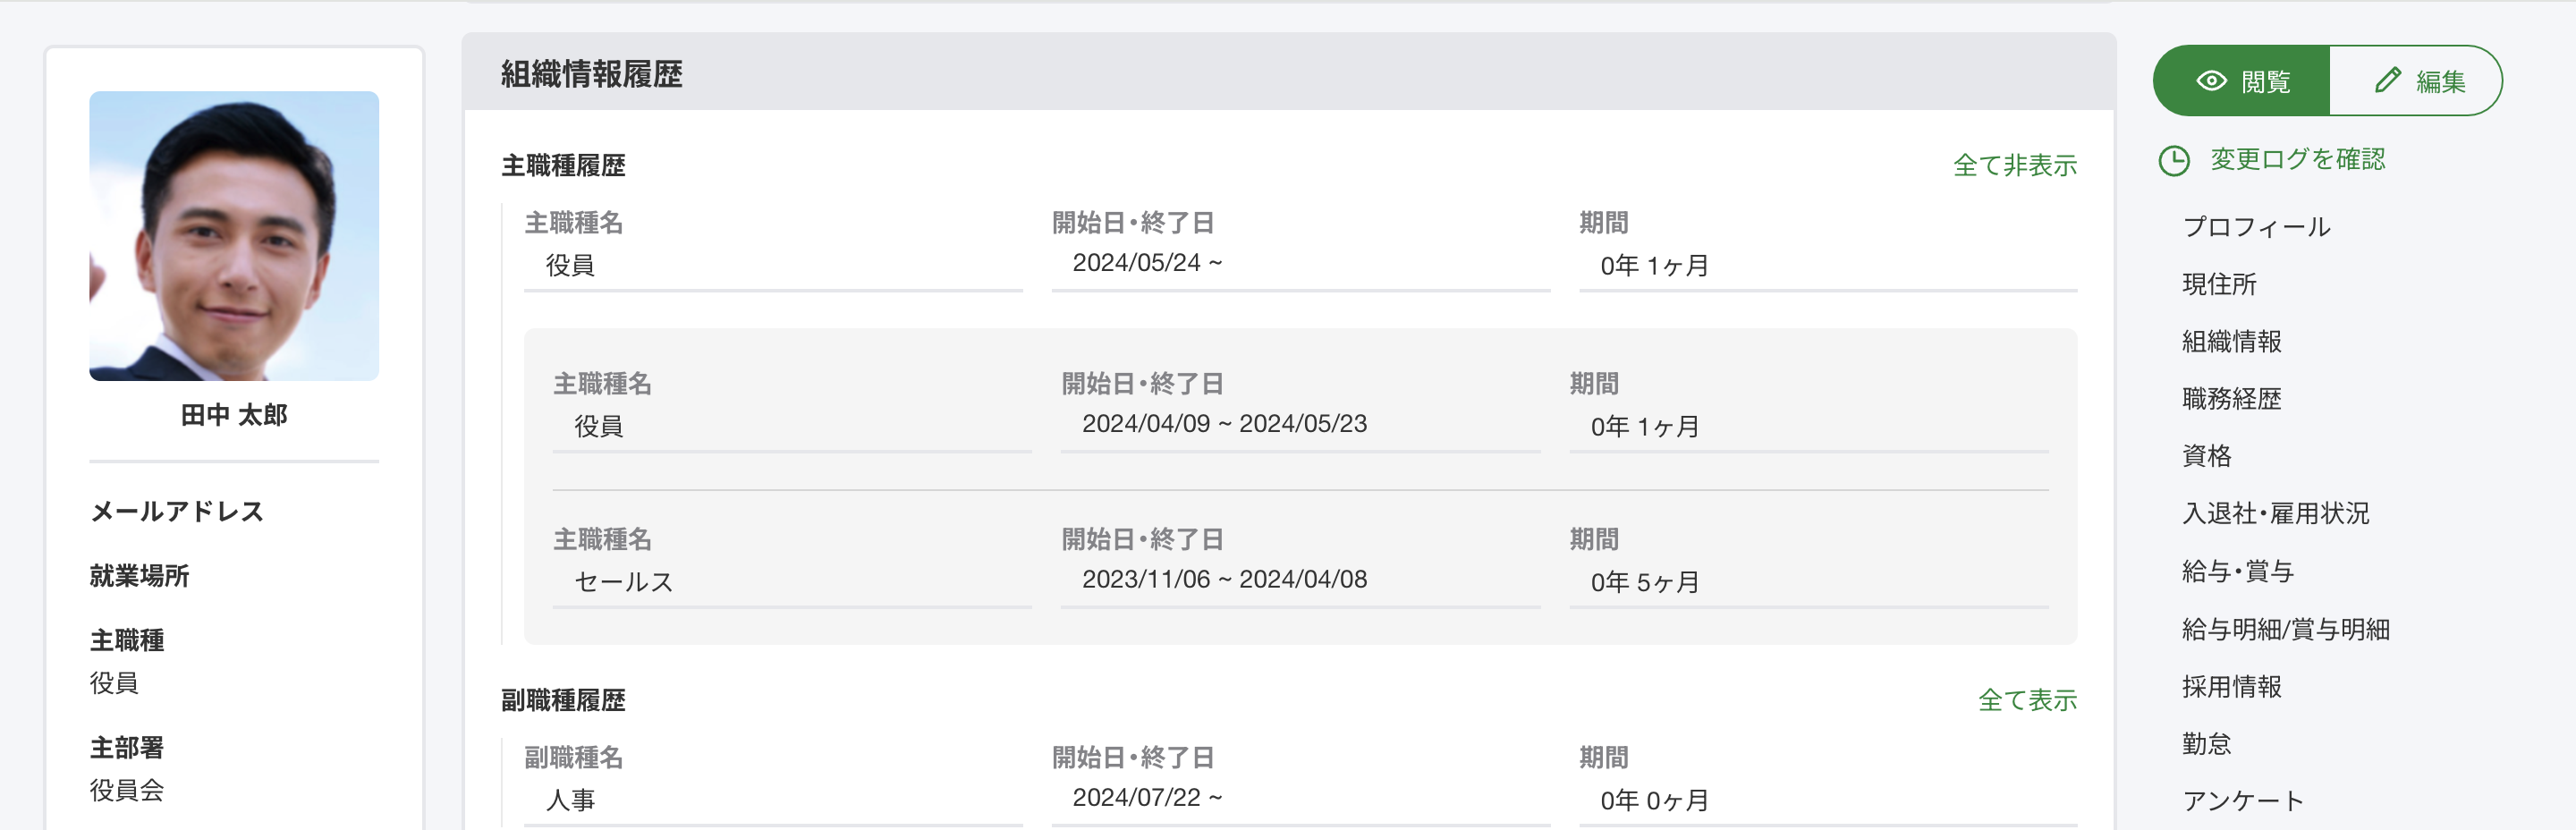2576x830 pixels.
Task: Go to 勤怠 section
Action: pos(2206,744)
